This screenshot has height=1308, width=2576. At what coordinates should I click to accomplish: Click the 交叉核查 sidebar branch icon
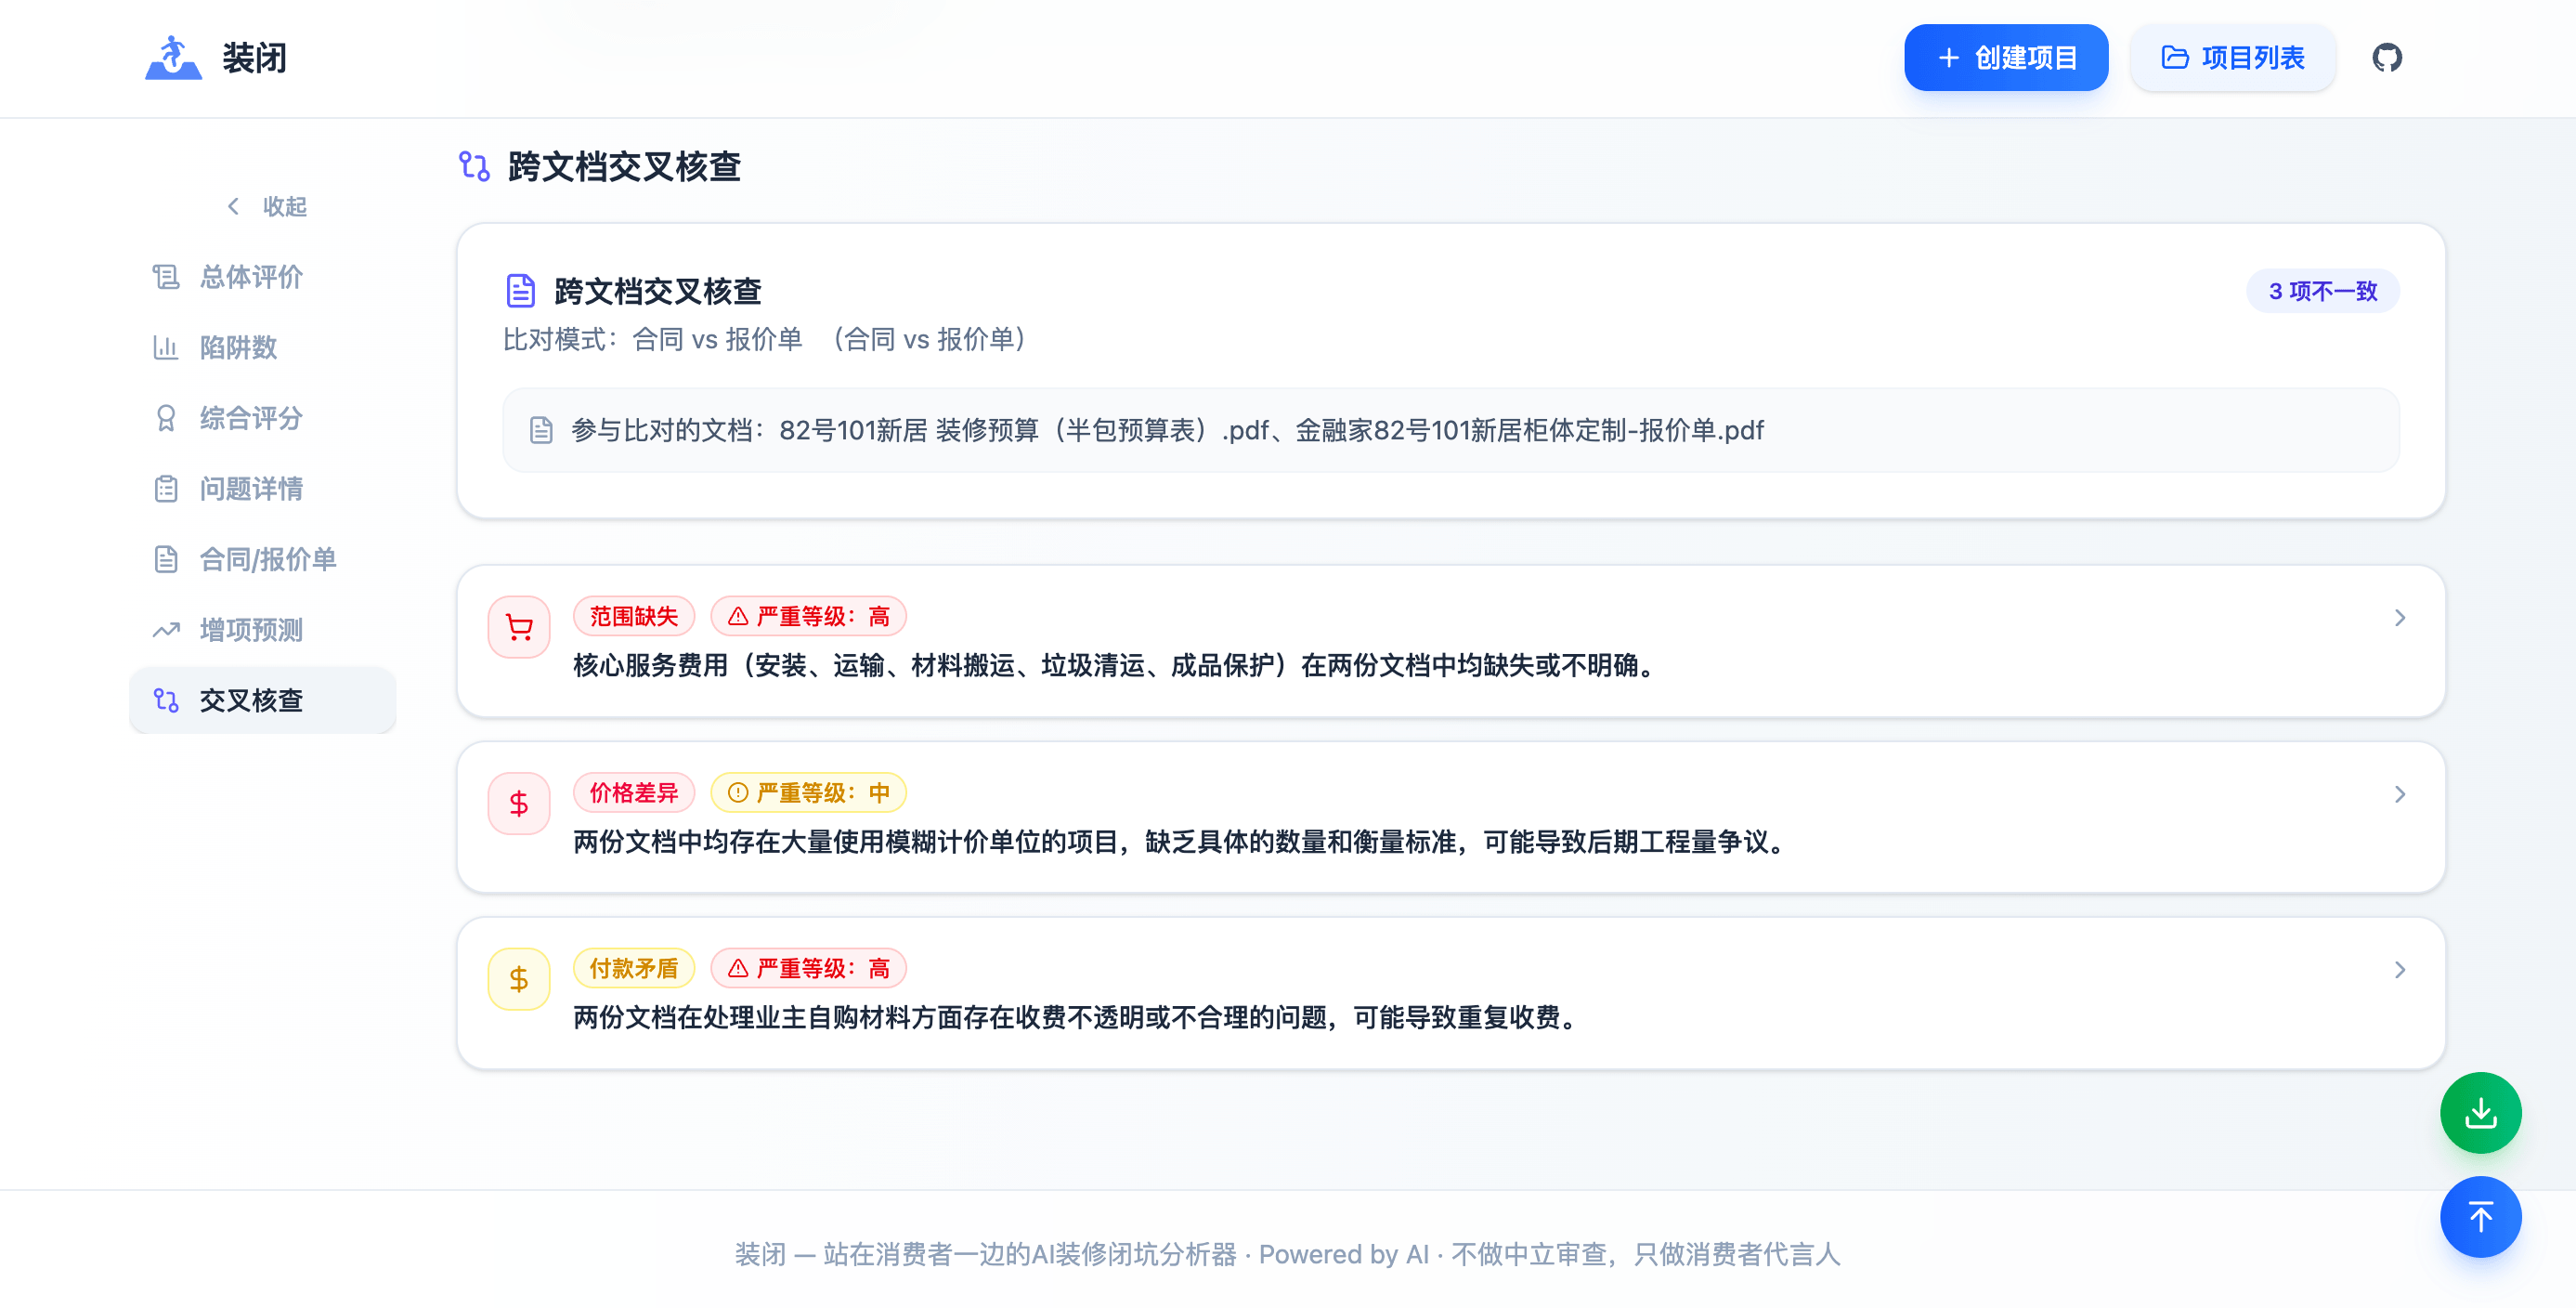166,700
